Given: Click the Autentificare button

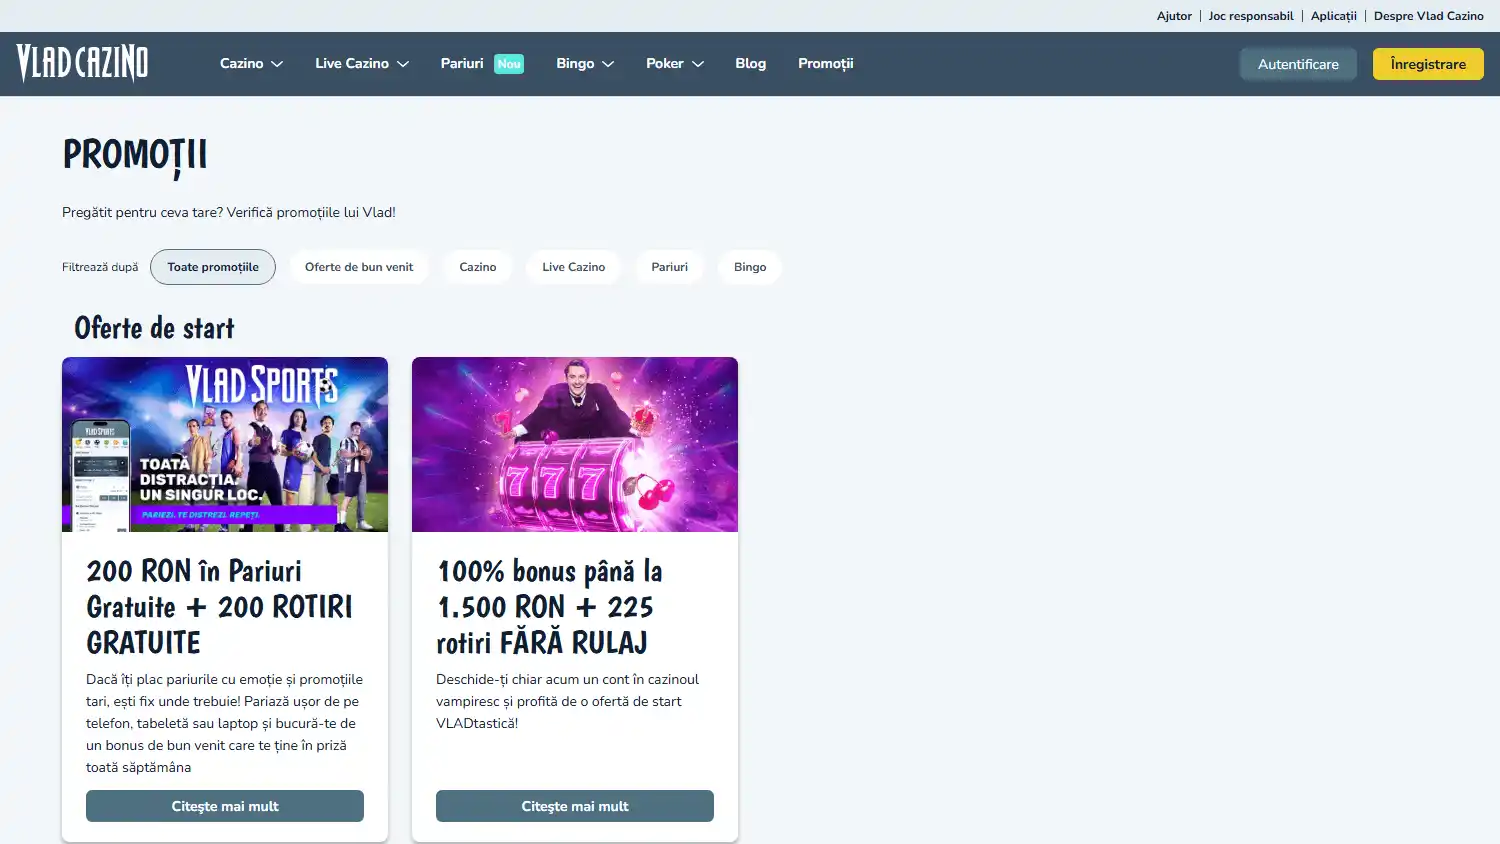Looking at the screenshot, I should [x=1298, y=64].
